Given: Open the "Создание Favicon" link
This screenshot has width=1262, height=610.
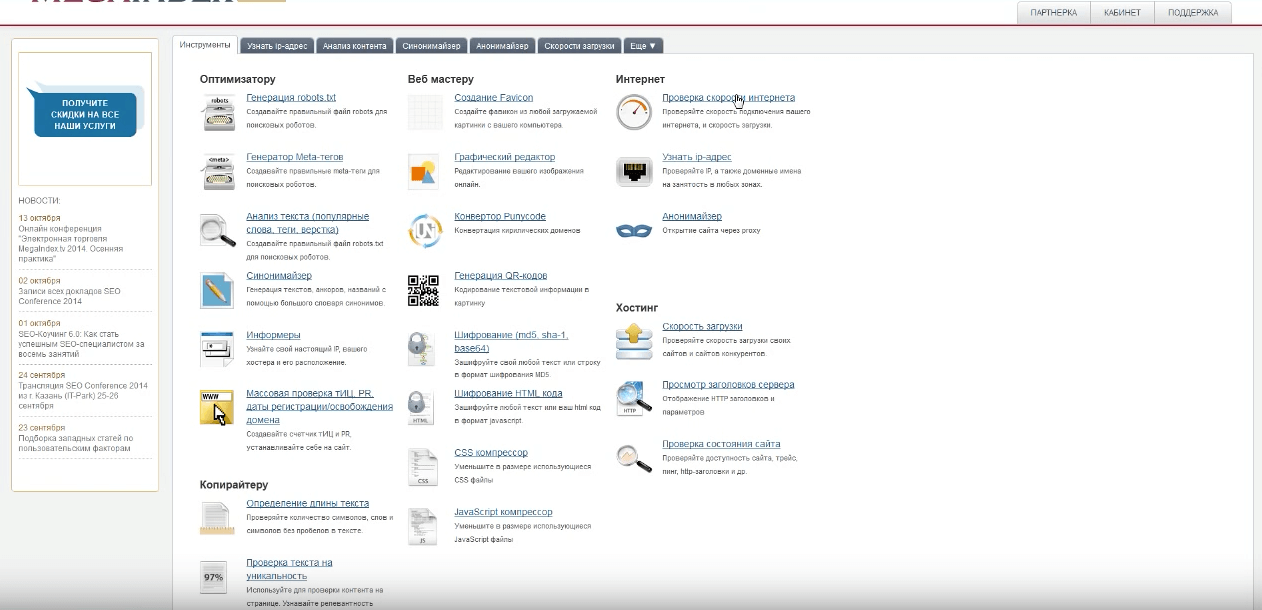Looking at the screenshot, I should point(493,98).
